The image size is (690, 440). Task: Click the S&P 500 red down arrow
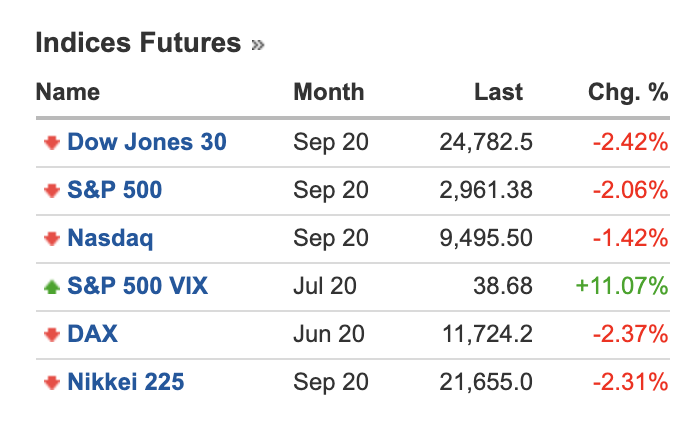point(52,191)
